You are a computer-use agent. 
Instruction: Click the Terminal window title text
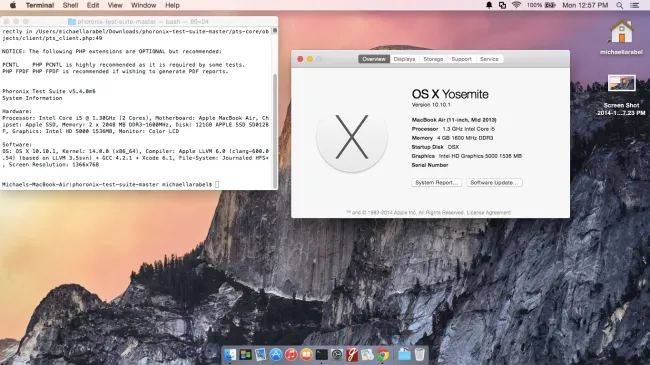pyautogui.click(x=143, y=22)
